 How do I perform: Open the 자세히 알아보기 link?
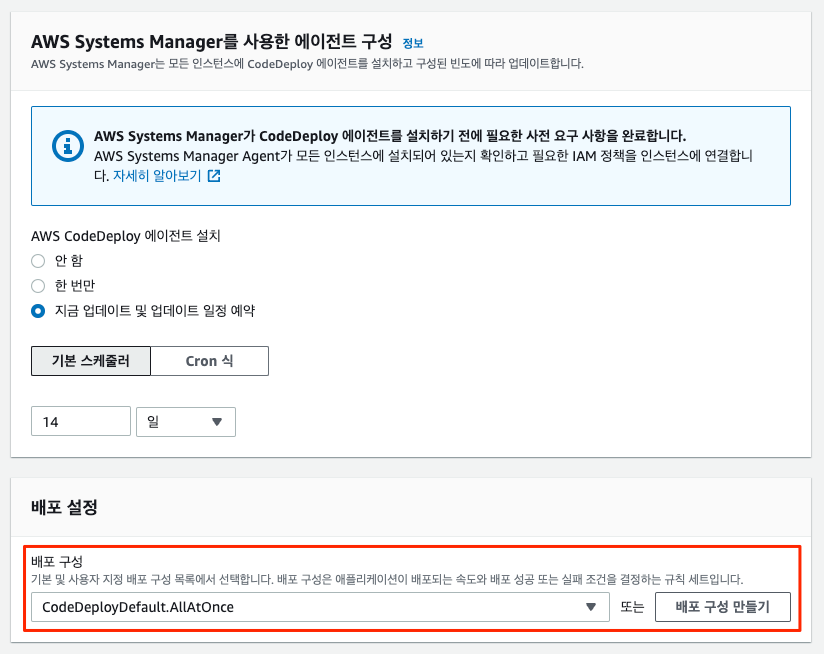coord(157,176)
